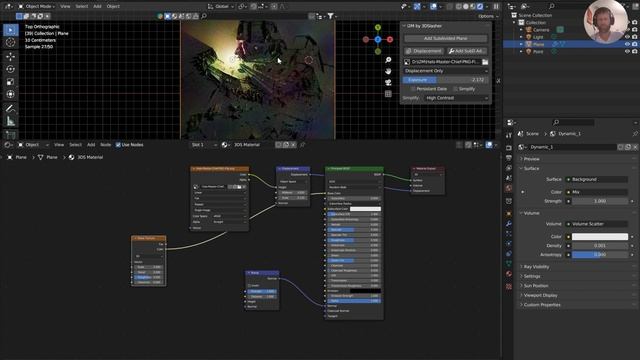Viewport: 640px width, 360px height.
Task: Click the world Strength value field
Action: [x=600, y=201]
